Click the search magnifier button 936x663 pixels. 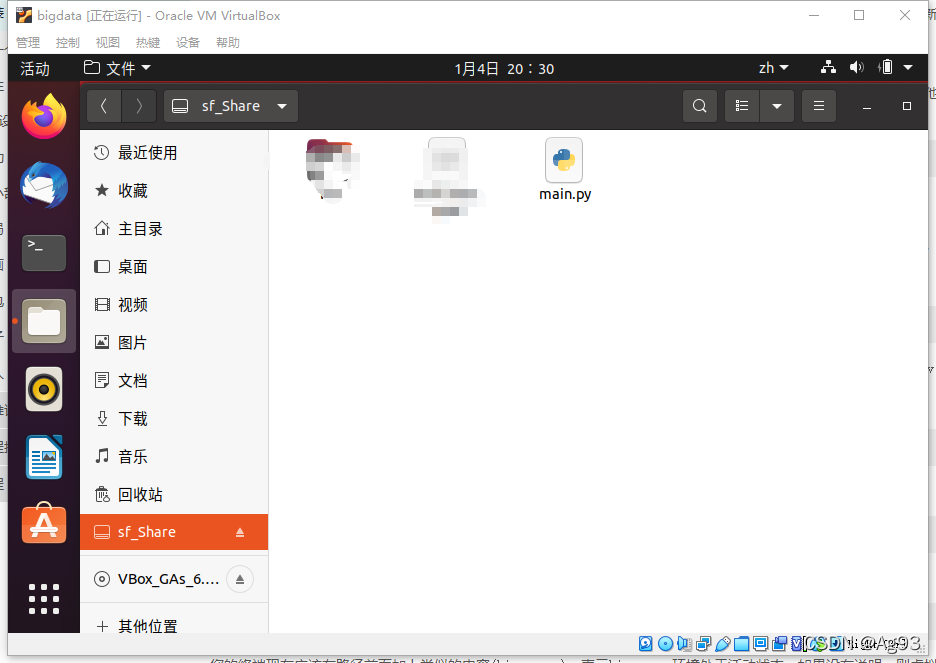(x=700, y=106)
